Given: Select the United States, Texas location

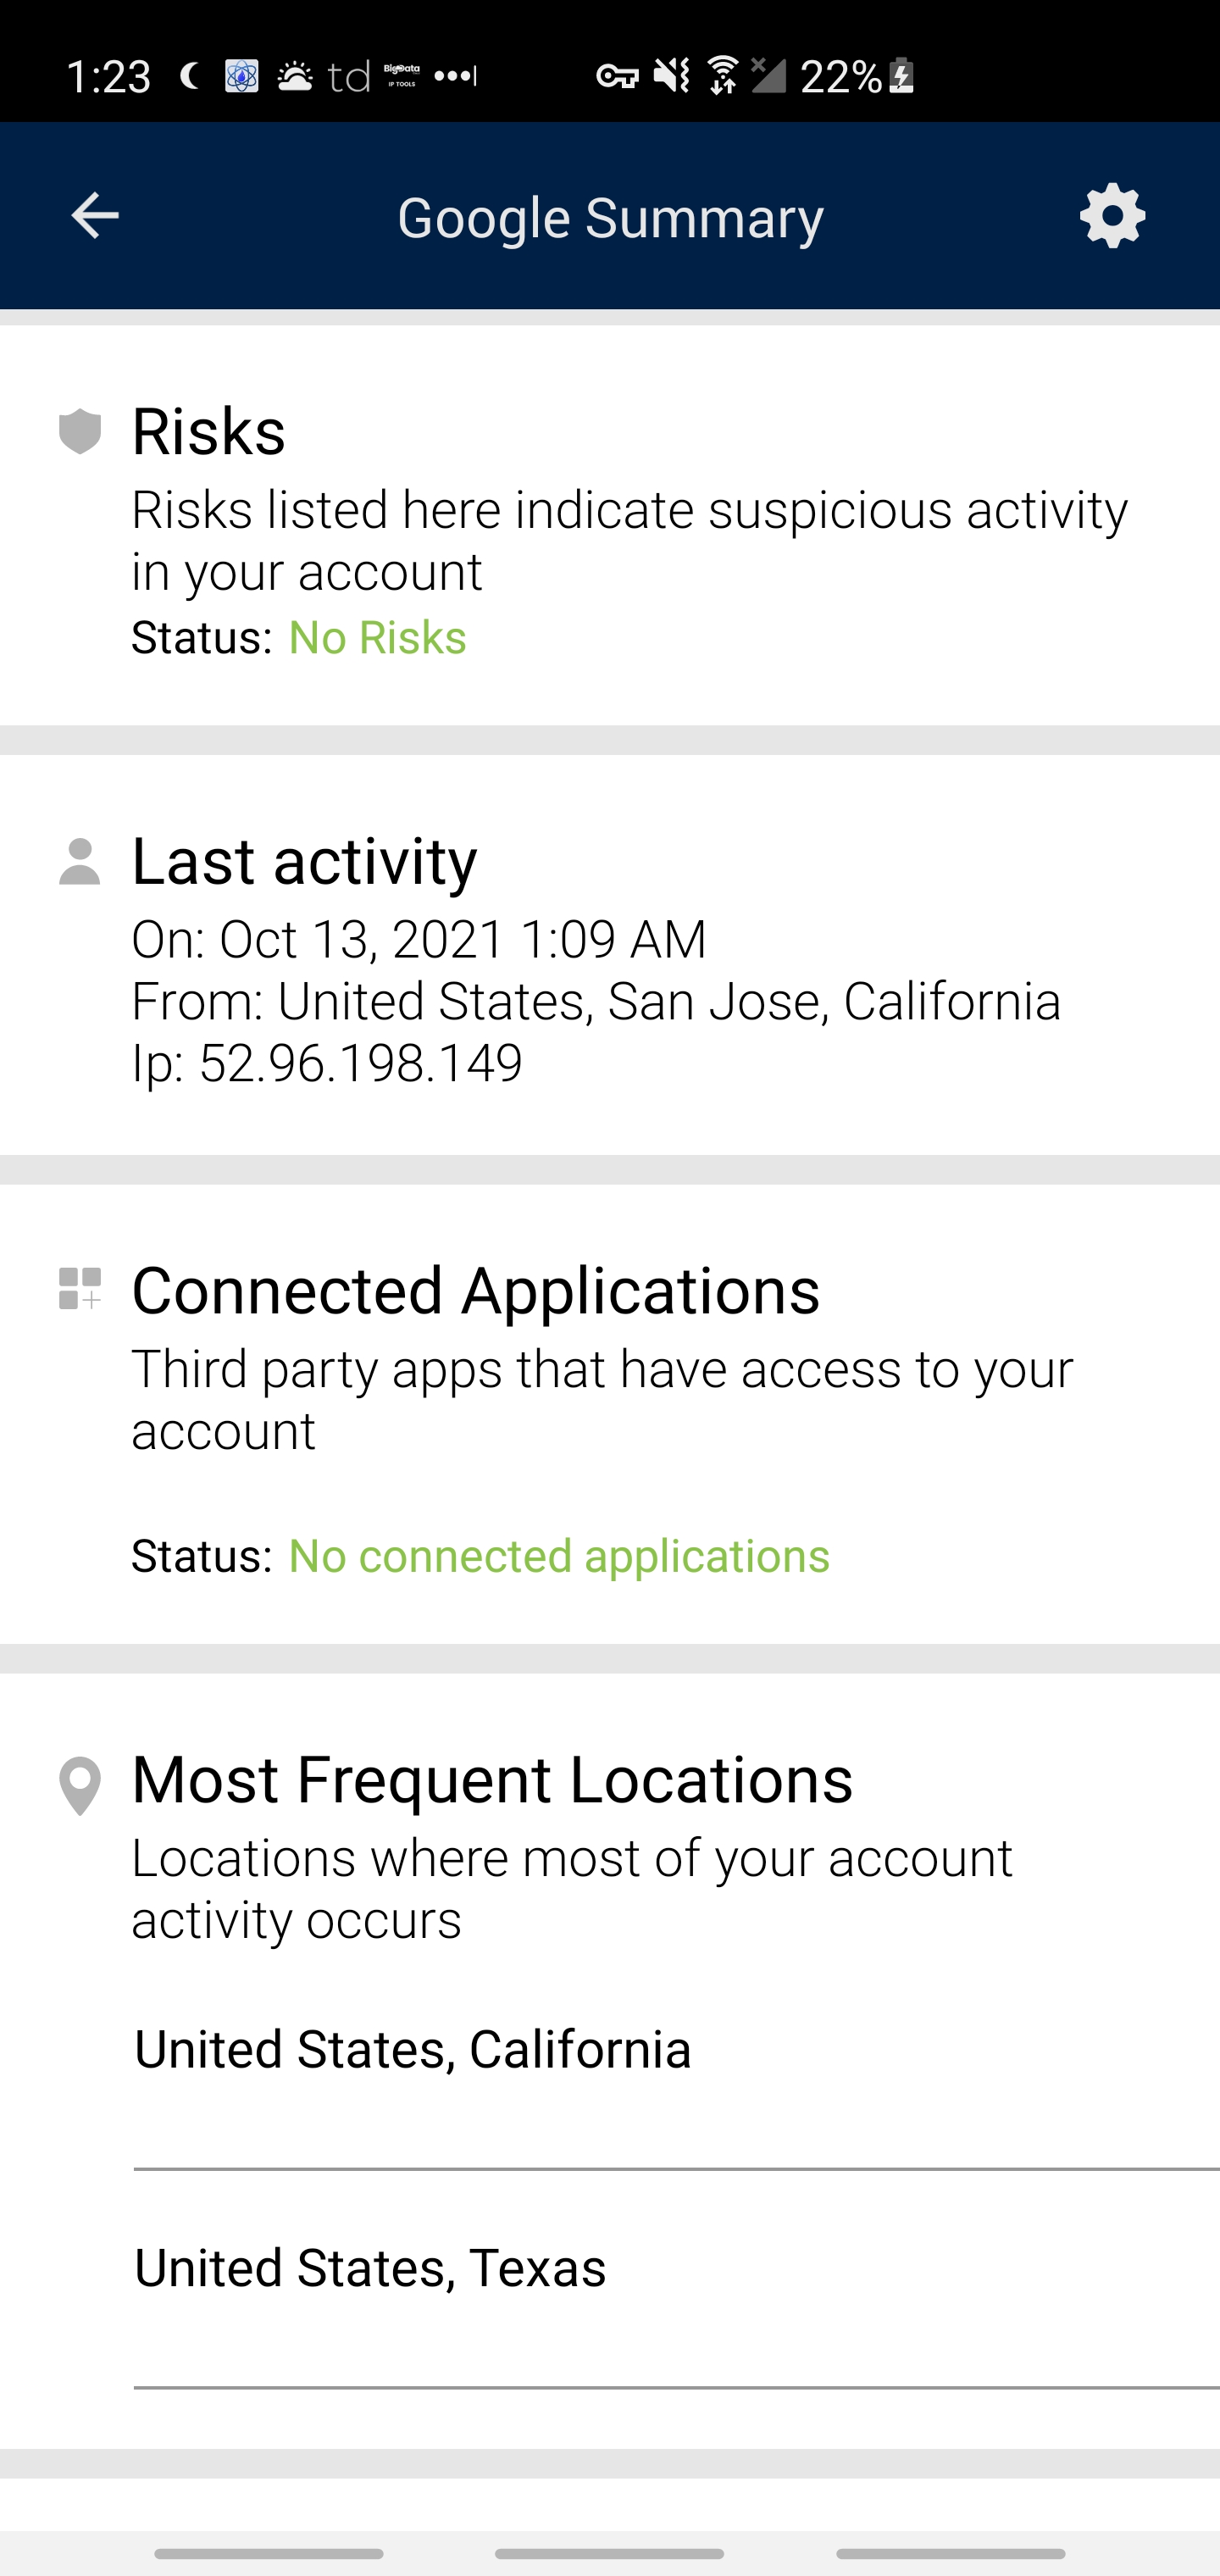Looking at the screenshot, I should [x=370, y=2268].
